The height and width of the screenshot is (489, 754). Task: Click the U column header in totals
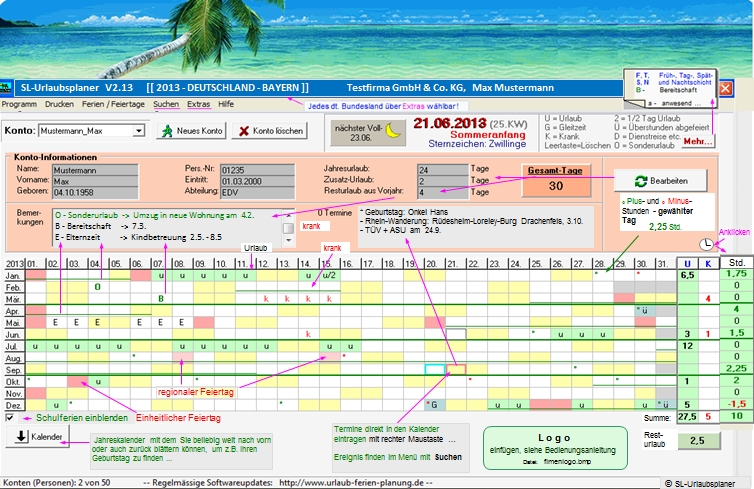point(688,263)
